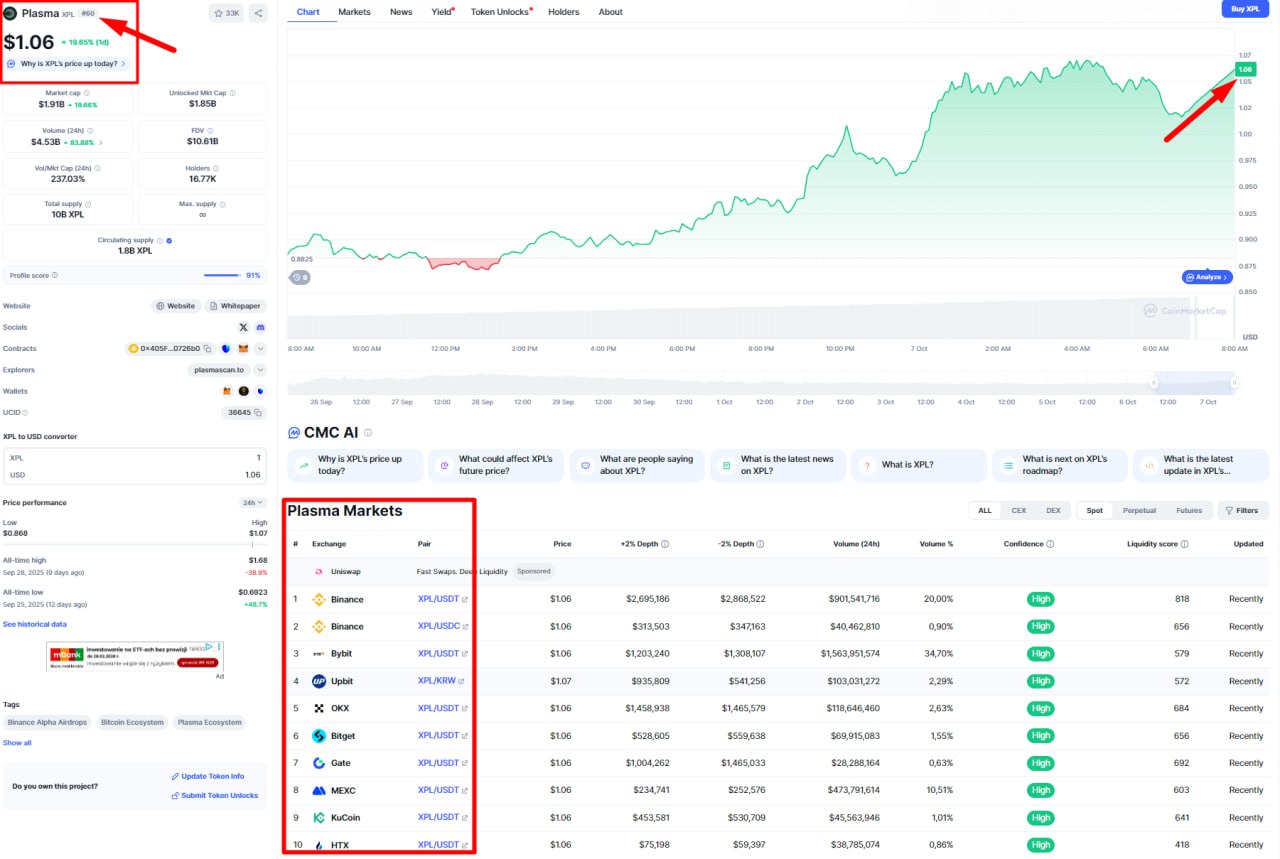The width and height of the screenshot is (1280, 859).
Task: Open the X (Twitter) social icon
Action: click(243, 327)
